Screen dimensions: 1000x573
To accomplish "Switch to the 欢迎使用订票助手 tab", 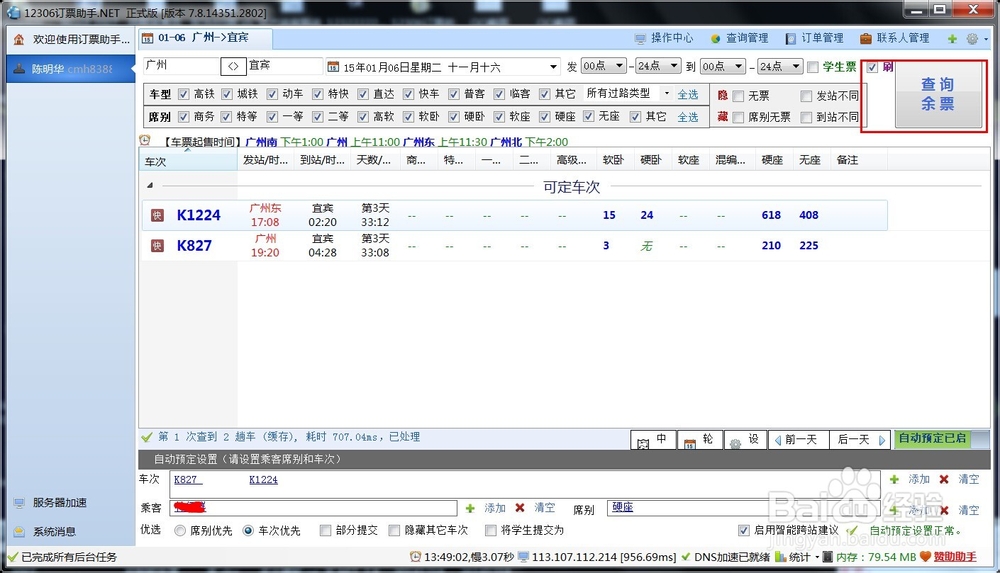I will (x=71, y=40).
